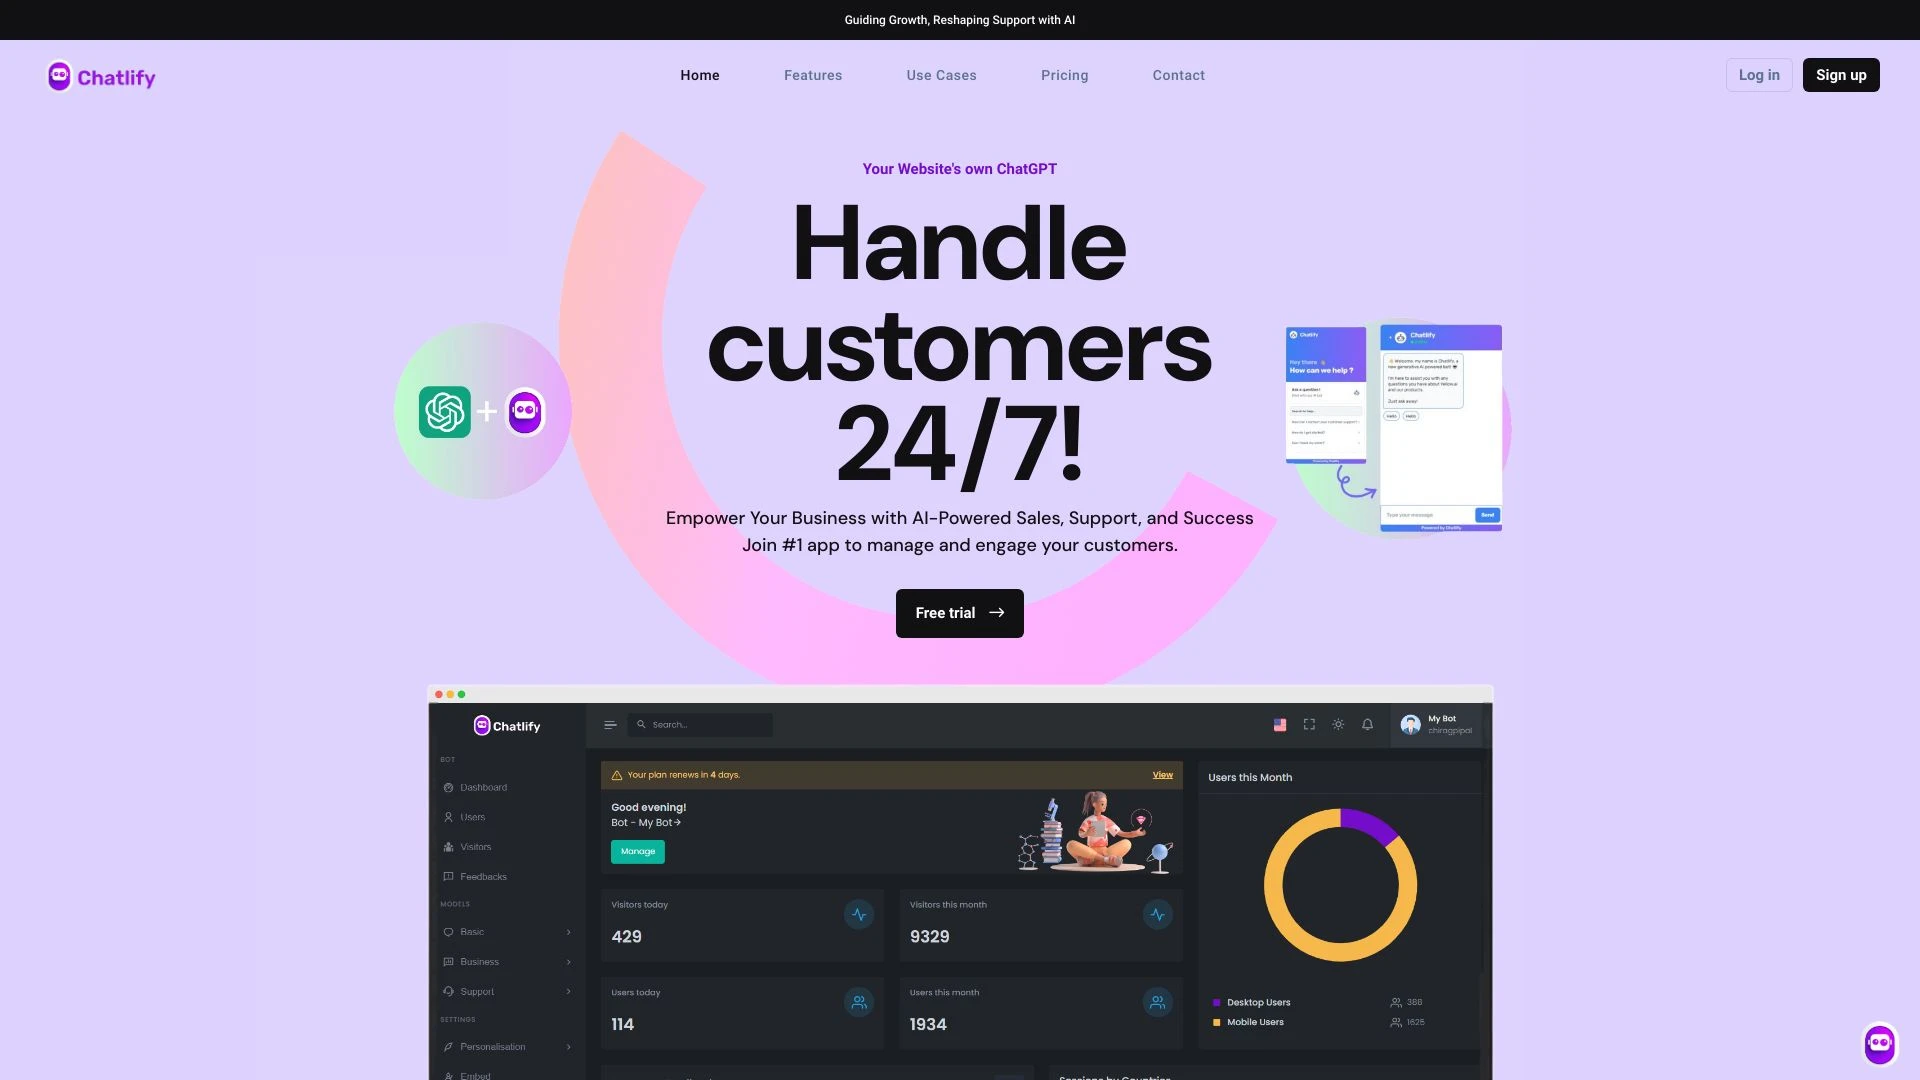Click the Free trial button
Screen dimensions: 1920x1080
(x=960, y=613)
